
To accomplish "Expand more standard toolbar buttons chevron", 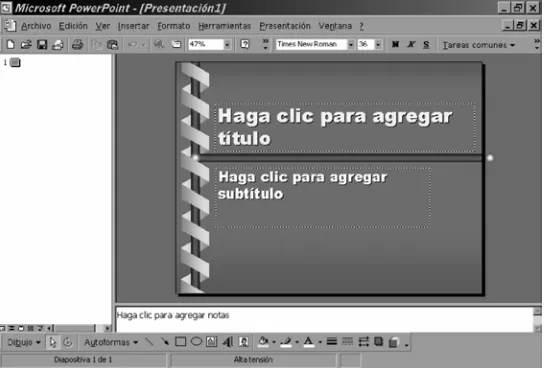I will pos(265,44).
